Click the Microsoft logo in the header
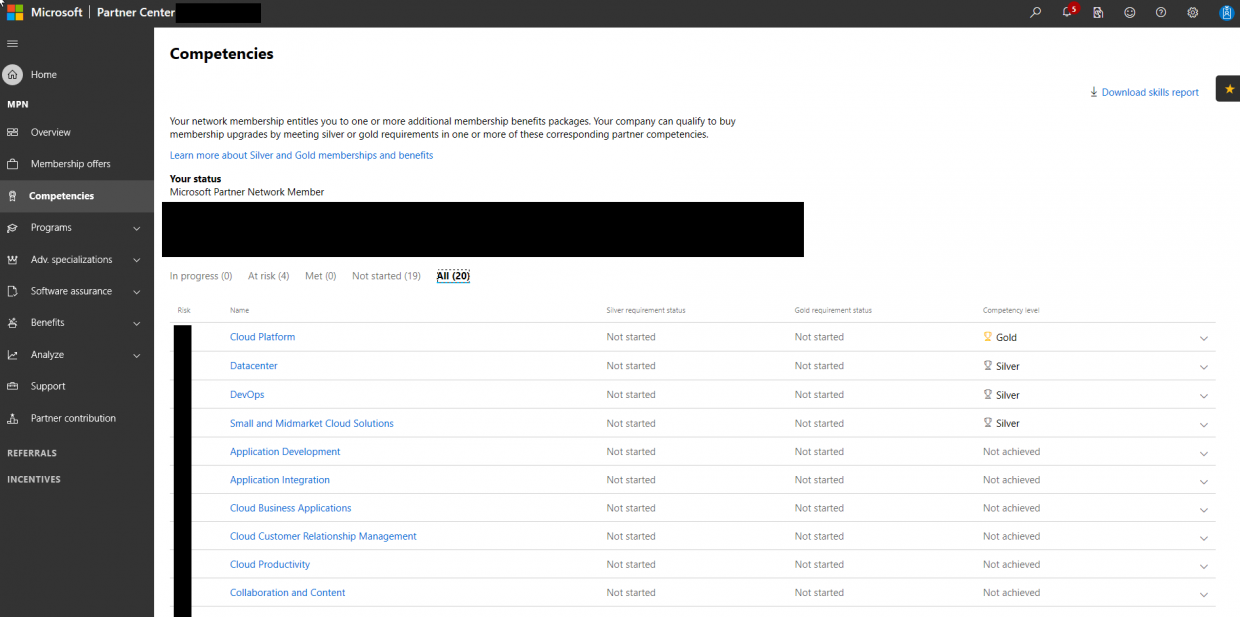The image size is (1240, 617). click(x=15, y=13)
